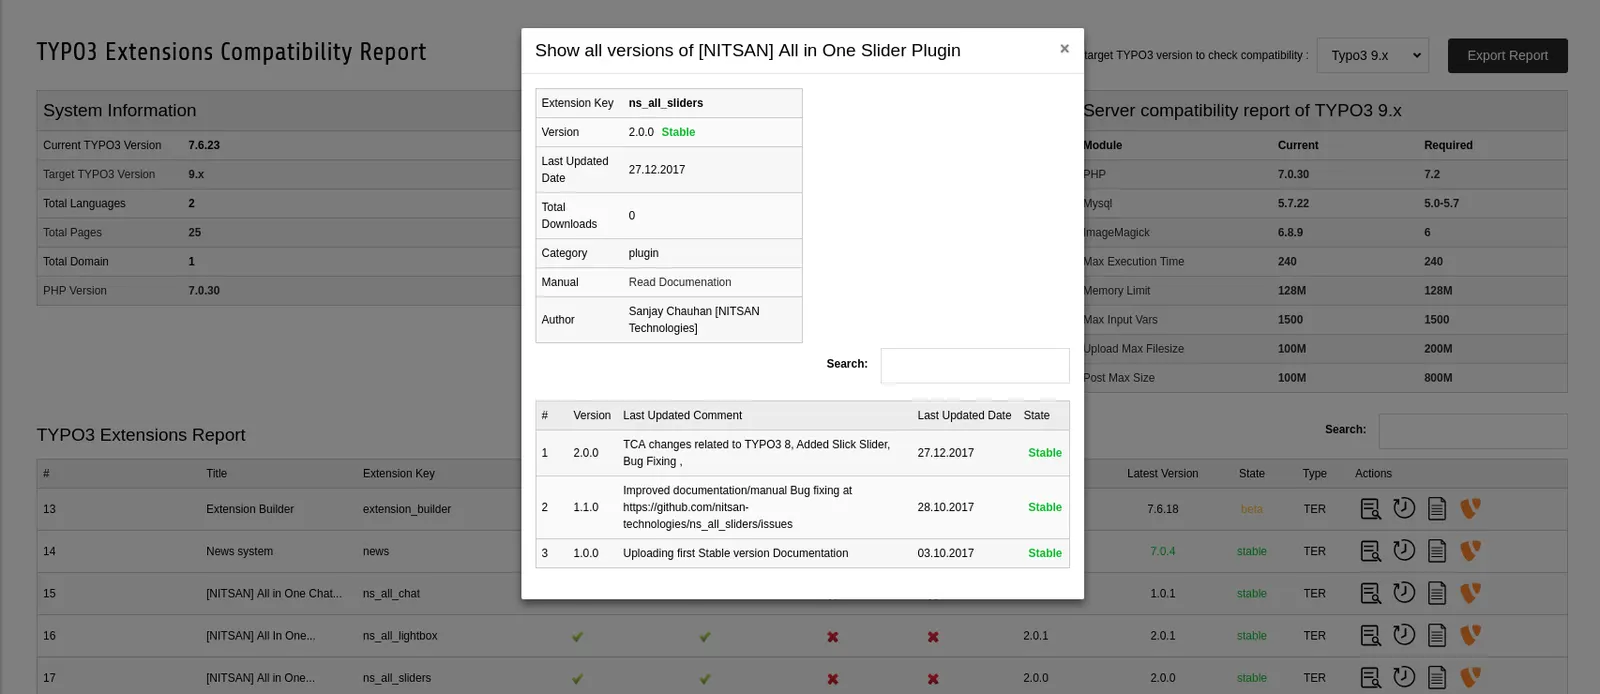1600x694 pixels.
Task: Click [NITSAN] All in One Chat... title
Action: 273,593
